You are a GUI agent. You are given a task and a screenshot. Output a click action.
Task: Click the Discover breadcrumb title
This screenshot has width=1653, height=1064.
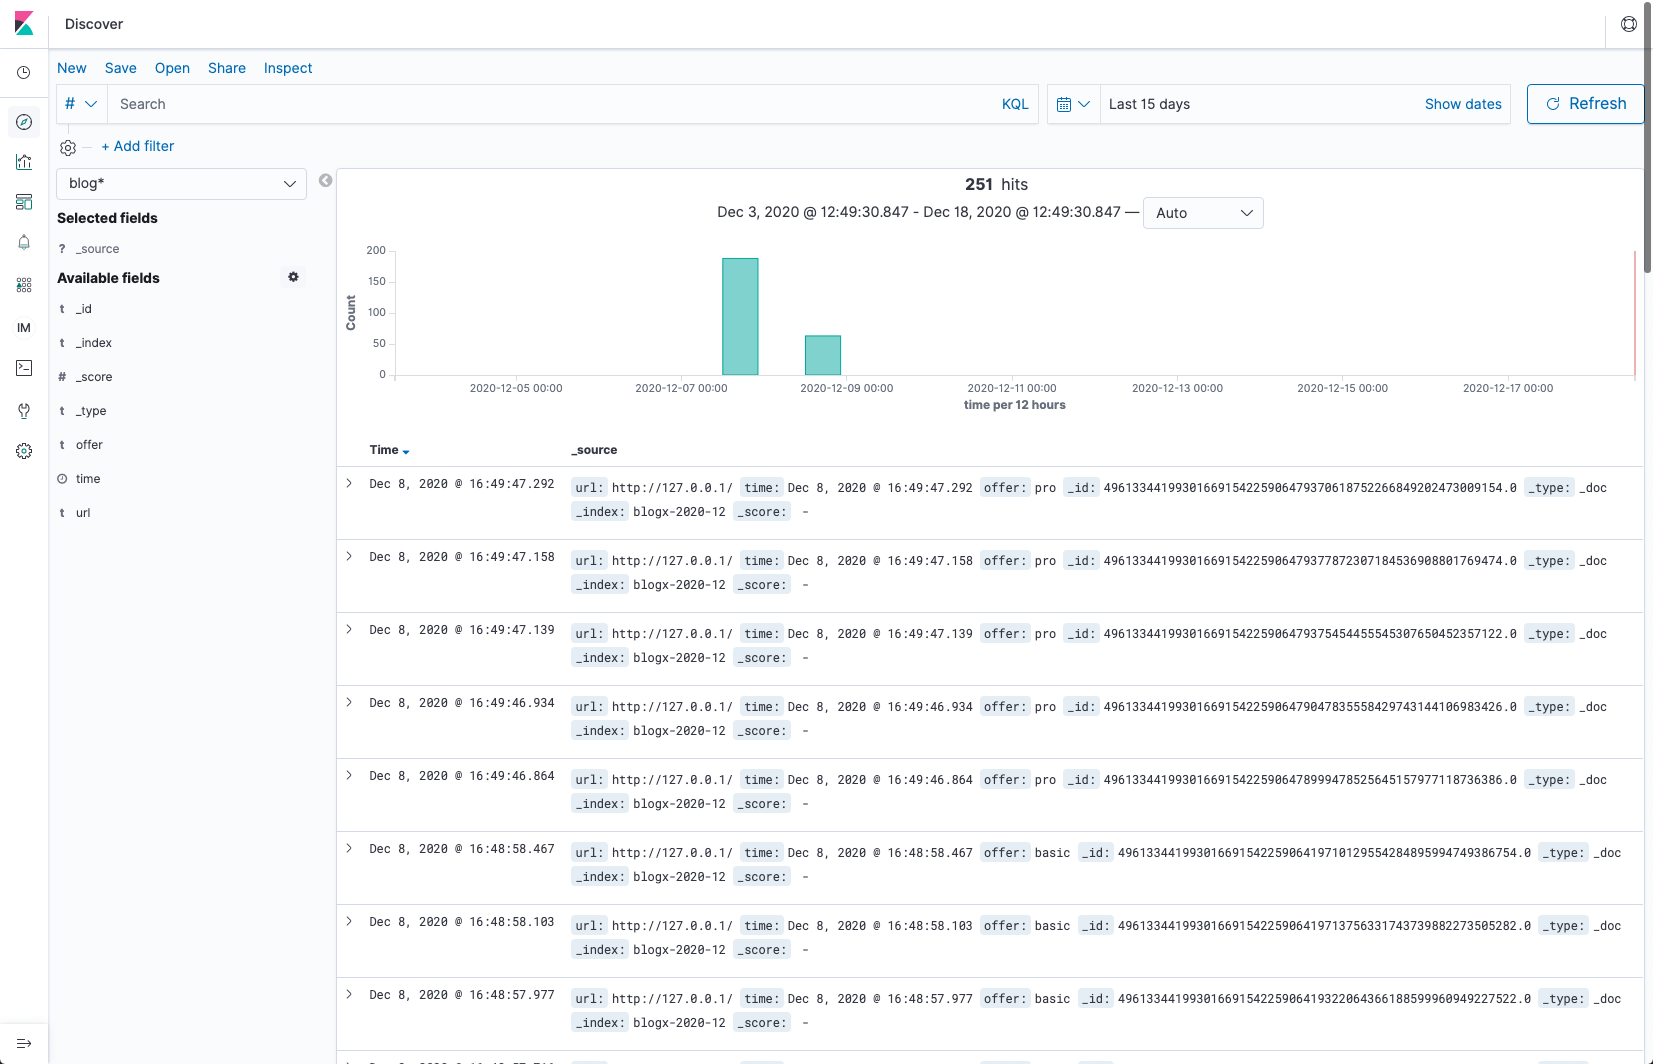pyautogui.click(x=94, y=24)
